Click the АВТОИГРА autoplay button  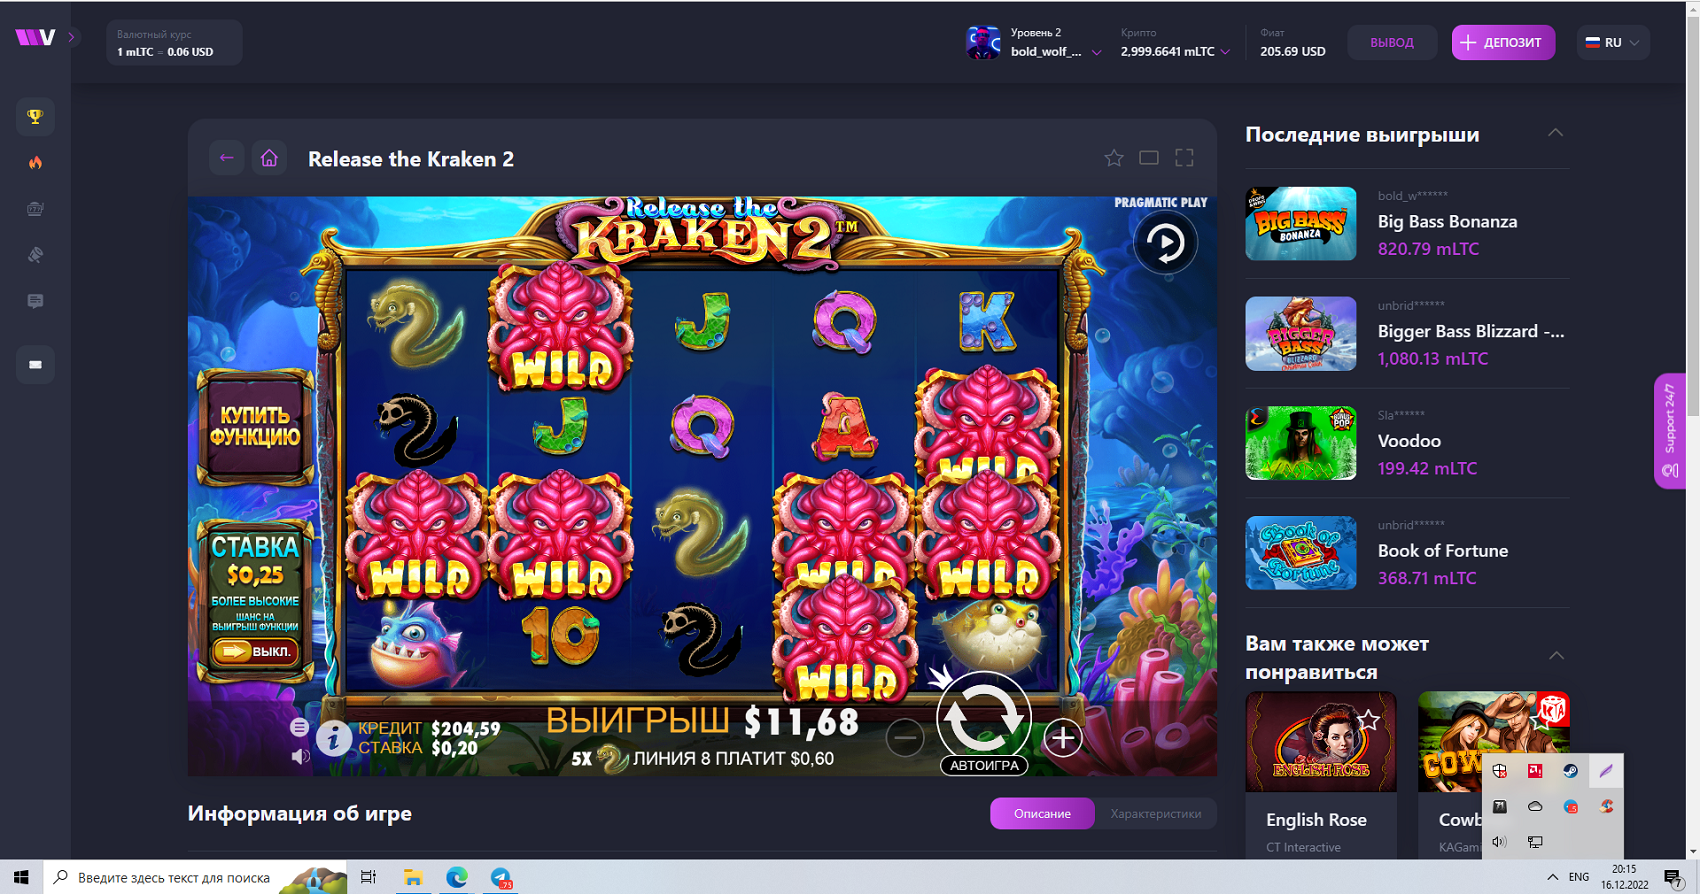click(x=984, y=765)
